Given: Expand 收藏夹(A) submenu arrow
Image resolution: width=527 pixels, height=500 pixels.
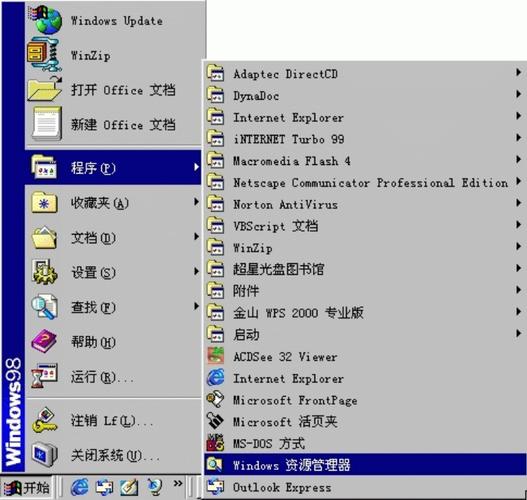Looking at the screenshot, I should 196,202.
